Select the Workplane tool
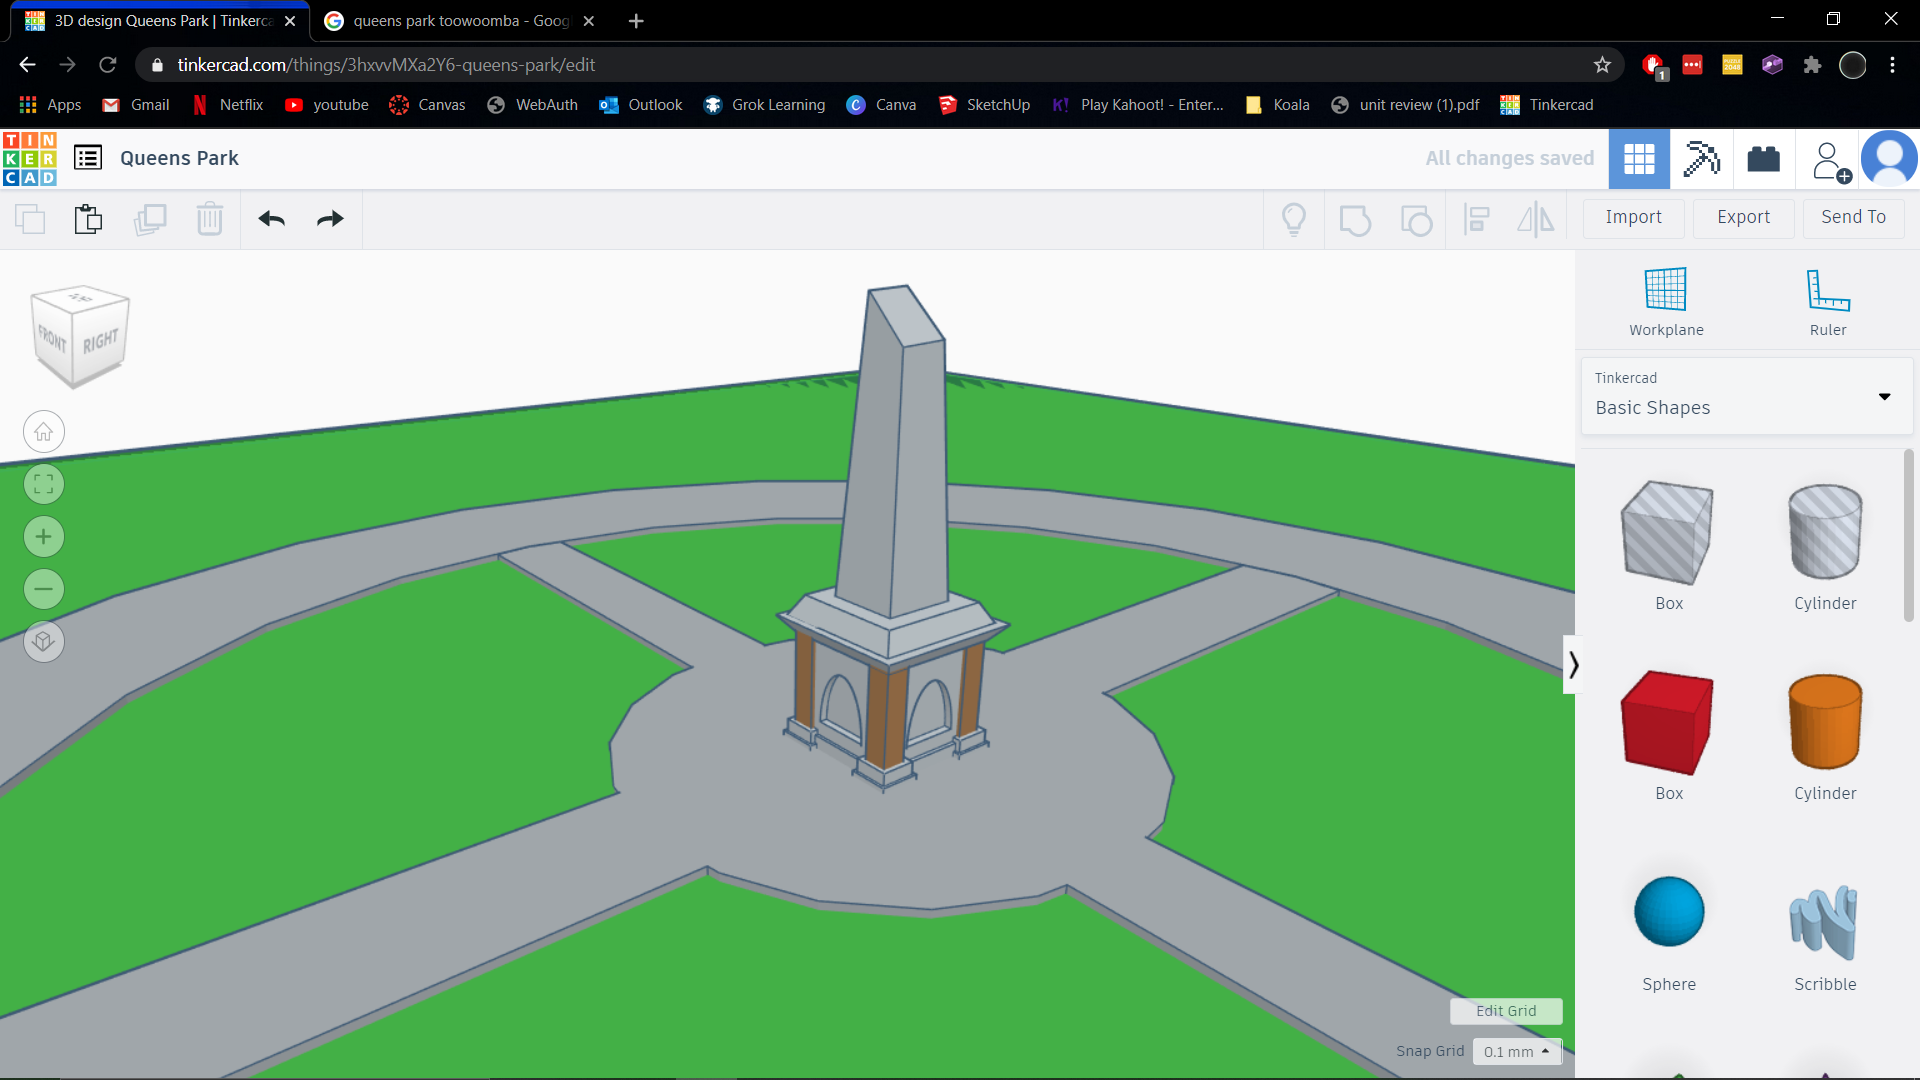1920x1080 pixels. point(1666,302)
